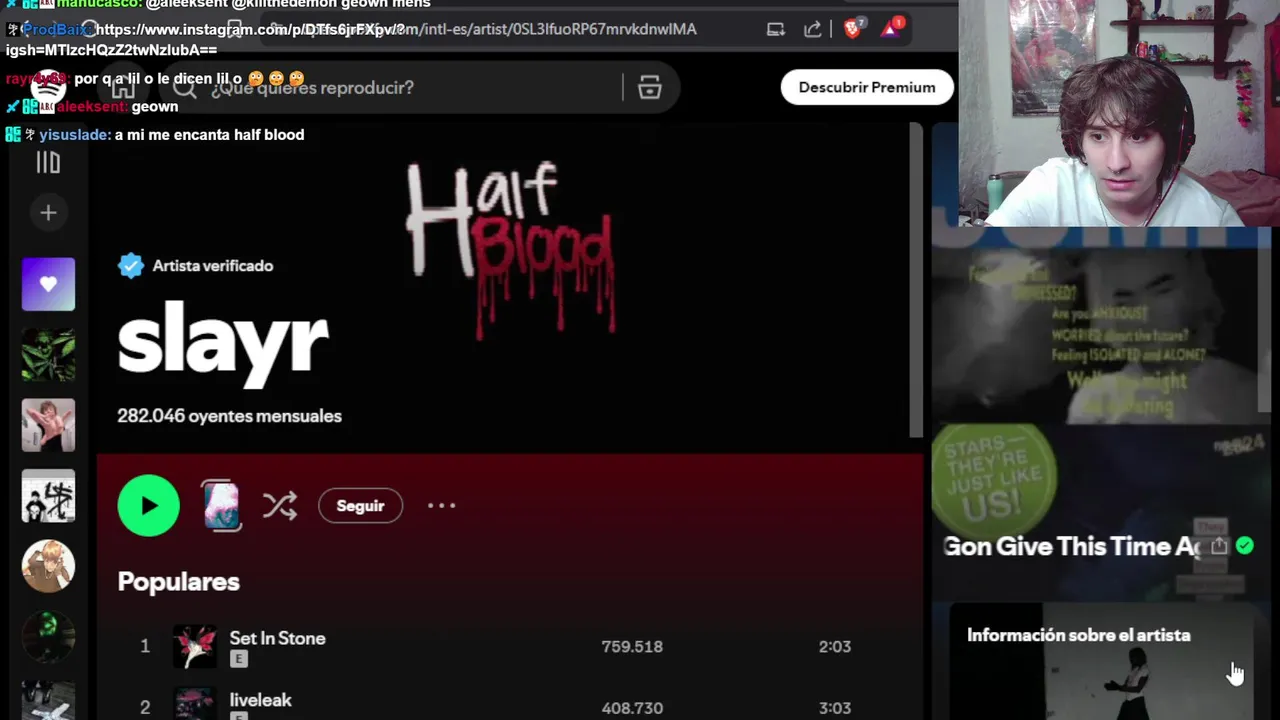Click track number 1 in the Populares list
Screen dimensions: 1280x720
click(145, 647)
